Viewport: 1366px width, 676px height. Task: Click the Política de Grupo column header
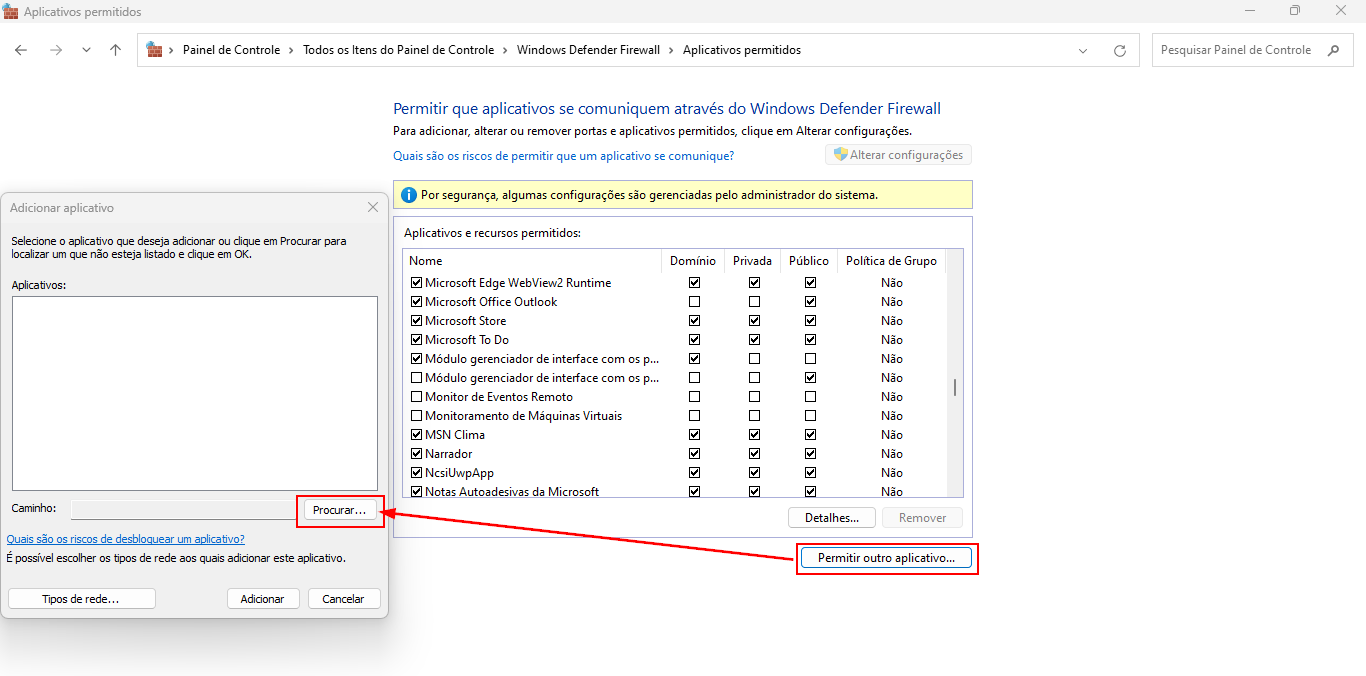[891, 261]
